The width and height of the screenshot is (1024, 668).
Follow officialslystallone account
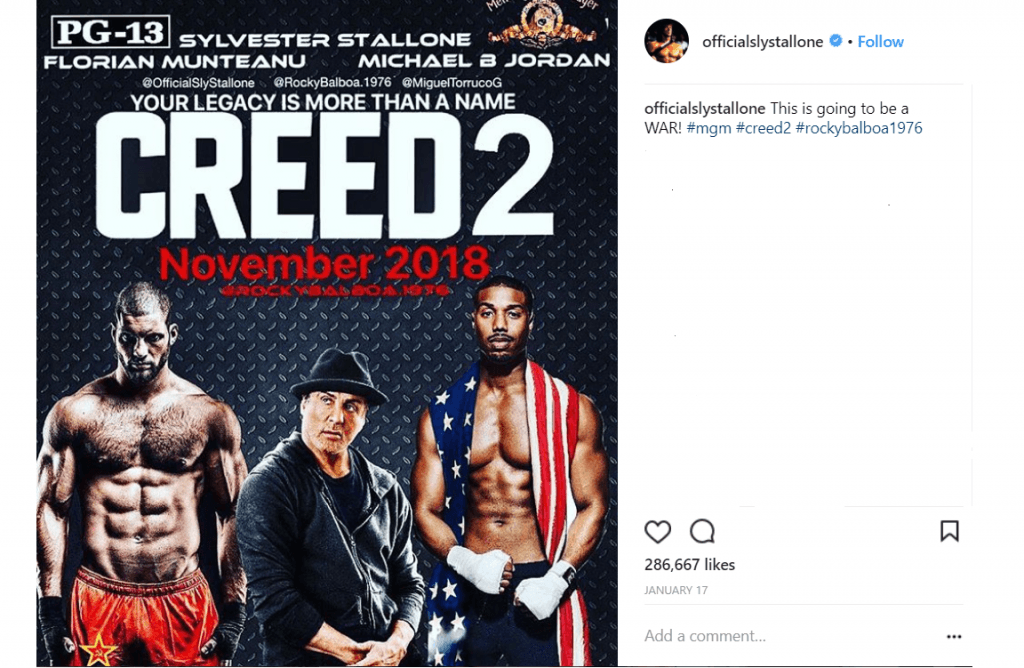point(880,42)
